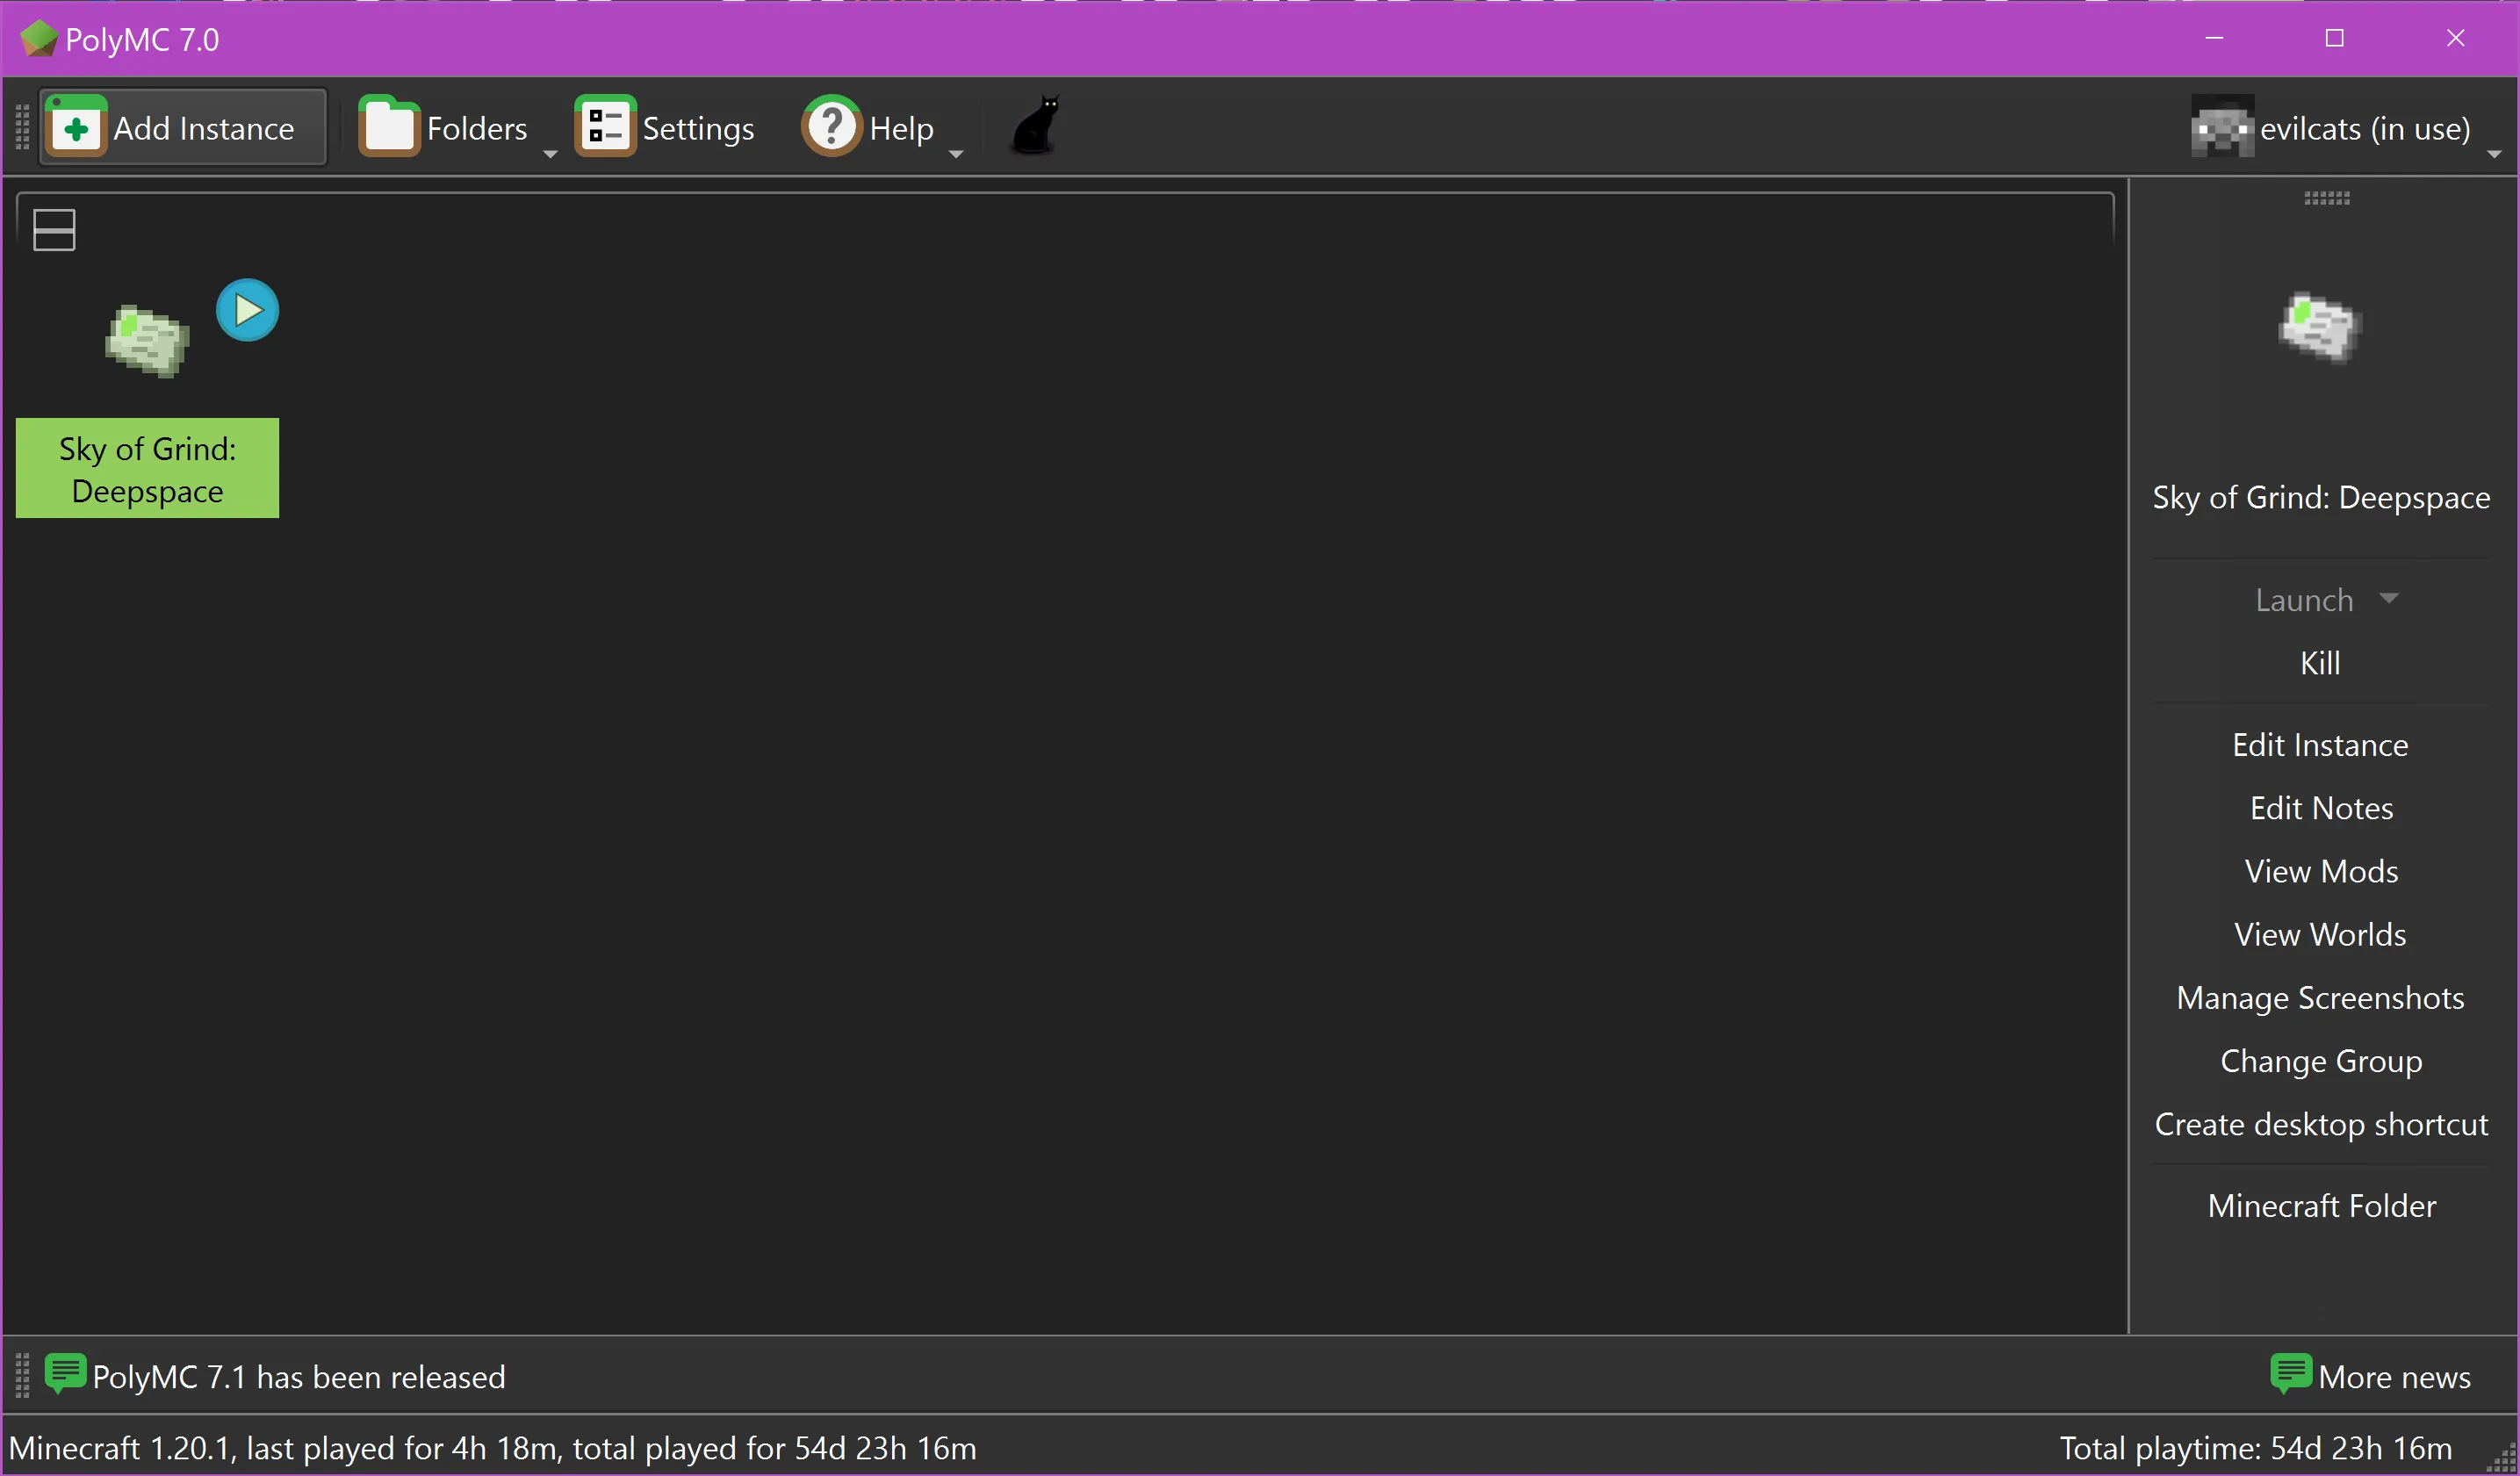Image resolution: width=2520 pixels, height=1476 pixels.
Task: Open the Minecraft Folder
Action: coord(2321,1206)
